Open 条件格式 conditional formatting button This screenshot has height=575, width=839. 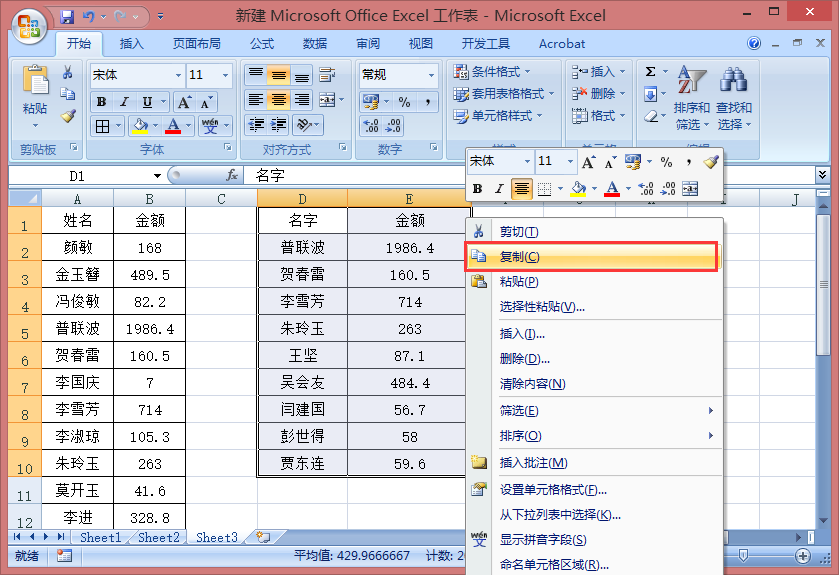(492, 71)
